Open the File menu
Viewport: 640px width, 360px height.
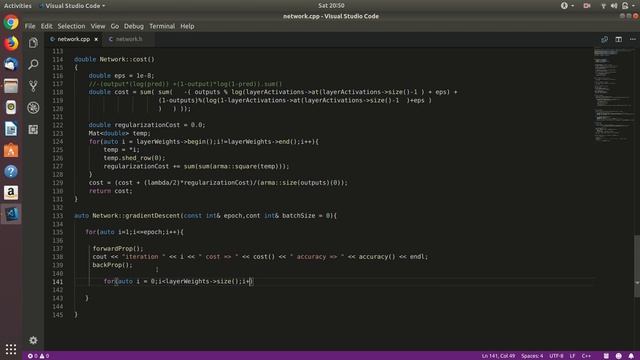pos(30,26)
